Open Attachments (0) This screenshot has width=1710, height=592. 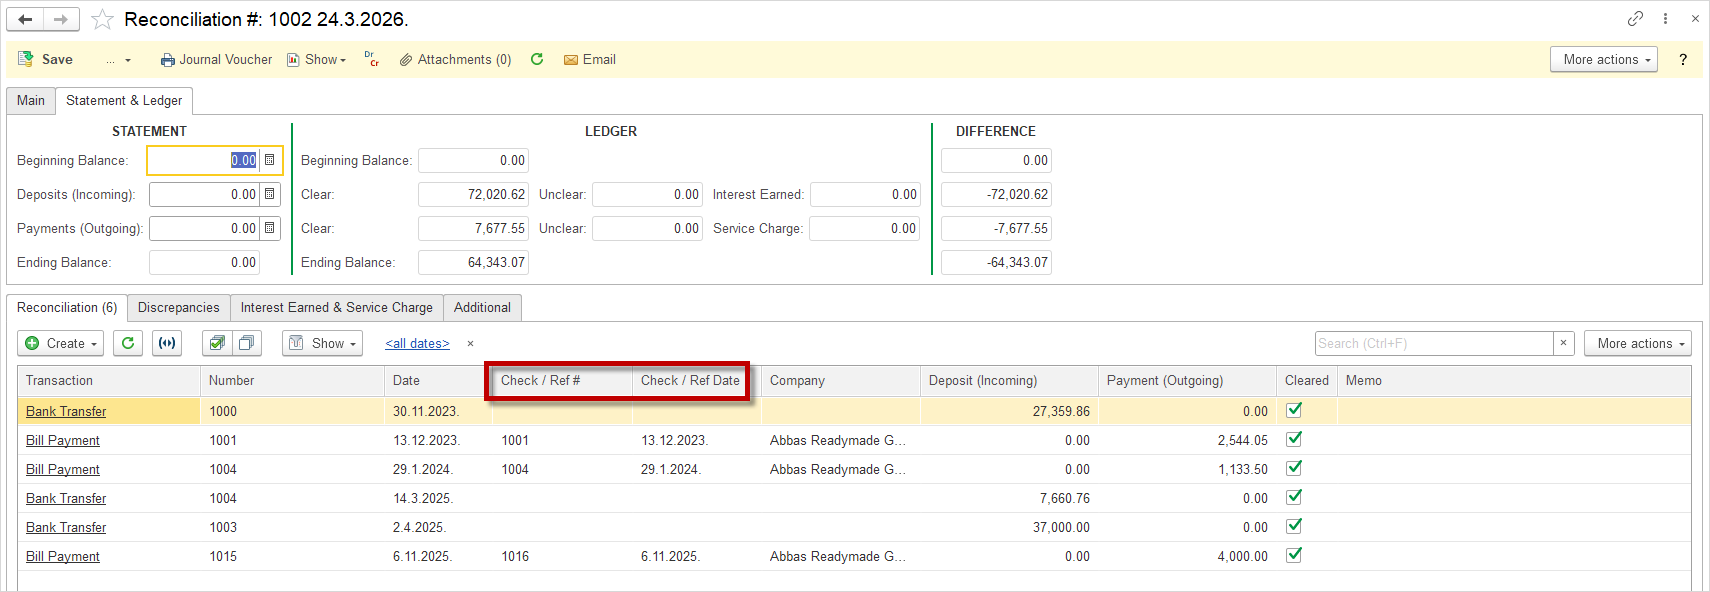pyautogui.click(x=455, y=59)
